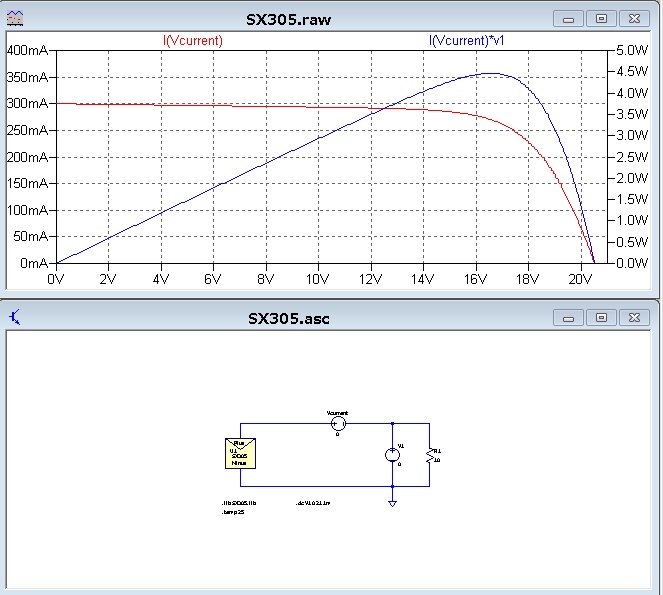The height and width of the screenshot is (595, 663).
Task: Select the V1 voltage source symbol
Action: tap(392, 455)
